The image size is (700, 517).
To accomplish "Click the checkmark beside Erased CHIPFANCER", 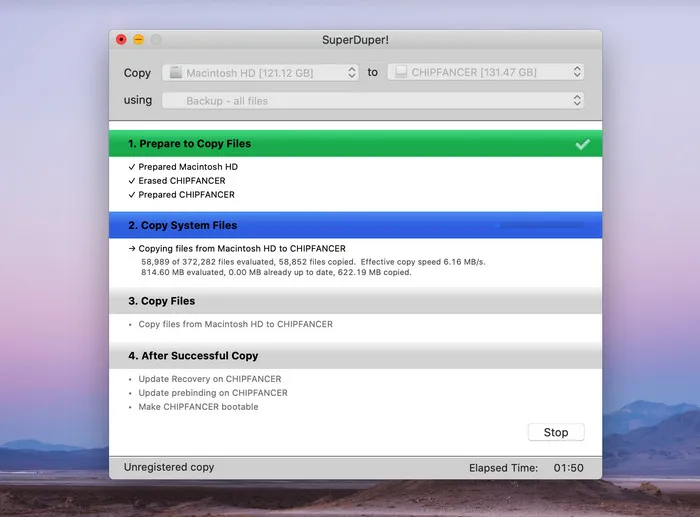I will [132, 181].
